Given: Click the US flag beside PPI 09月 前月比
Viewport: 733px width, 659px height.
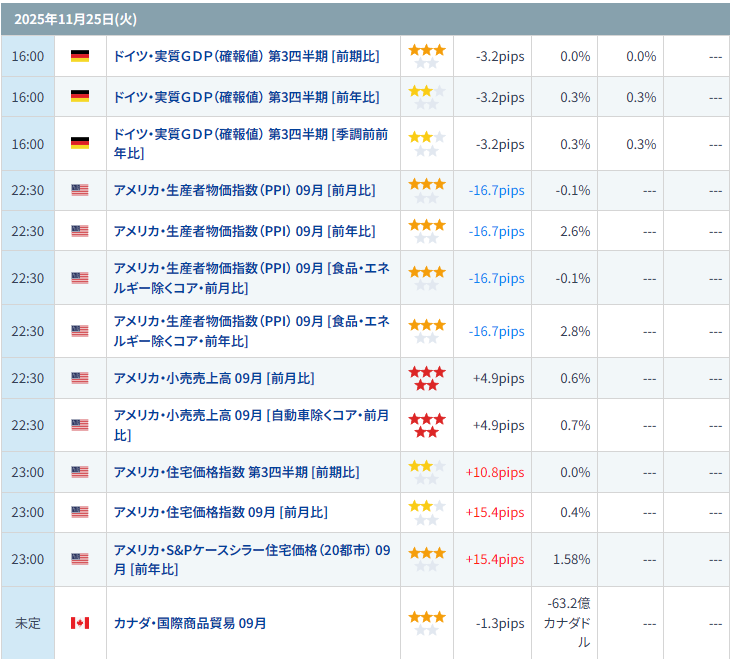Looking at the screenshot, I should 80,190.
